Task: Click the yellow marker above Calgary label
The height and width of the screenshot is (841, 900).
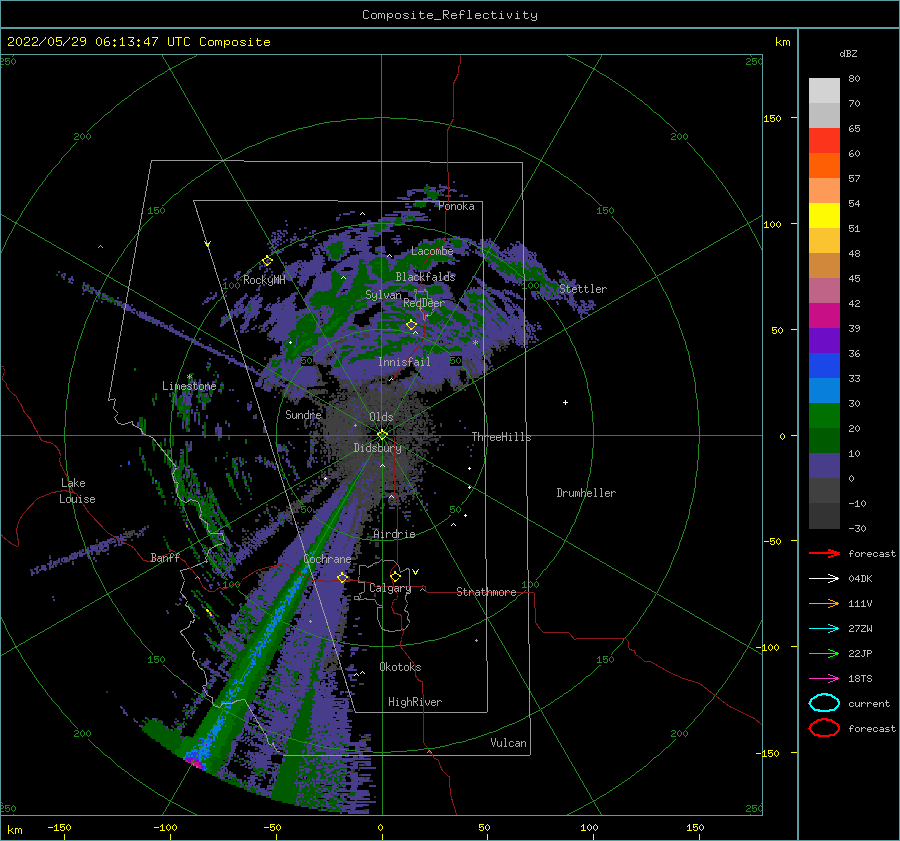Action: click(395, 576)
